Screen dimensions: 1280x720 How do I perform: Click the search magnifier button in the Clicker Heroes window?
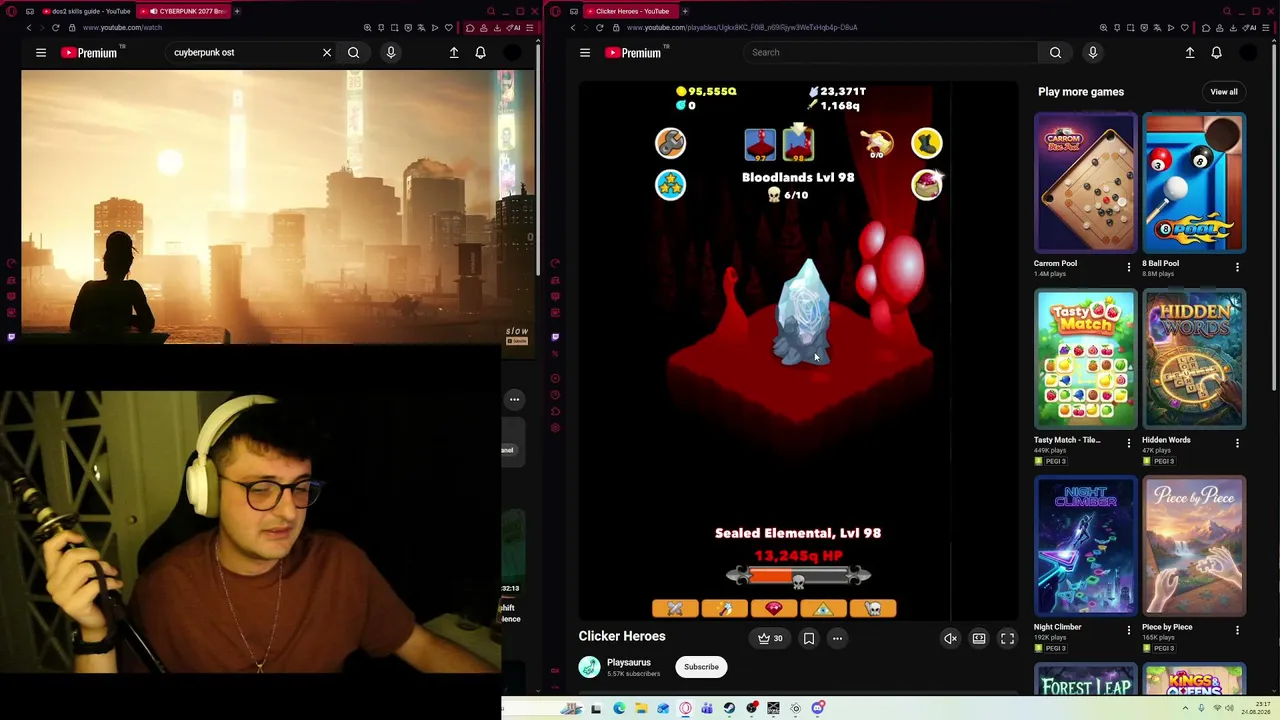(1055, 52)
